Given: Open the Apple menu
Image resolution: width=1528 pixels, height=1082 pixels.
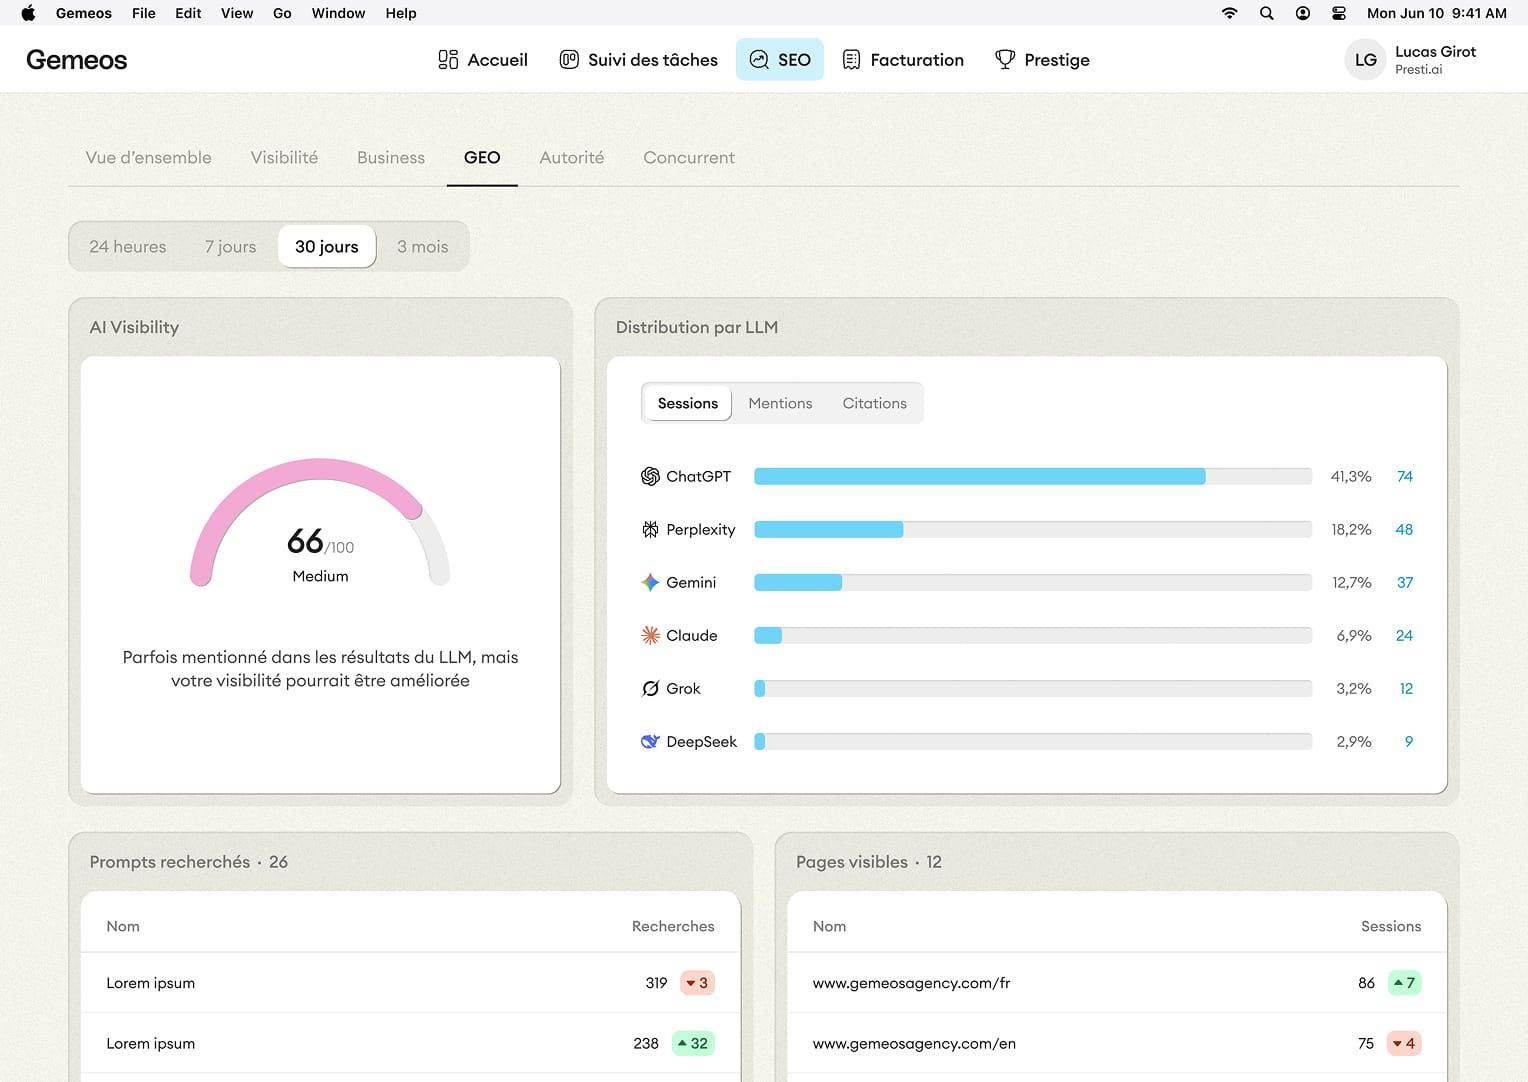Looking at the screenshot, I should pos(28,13).
